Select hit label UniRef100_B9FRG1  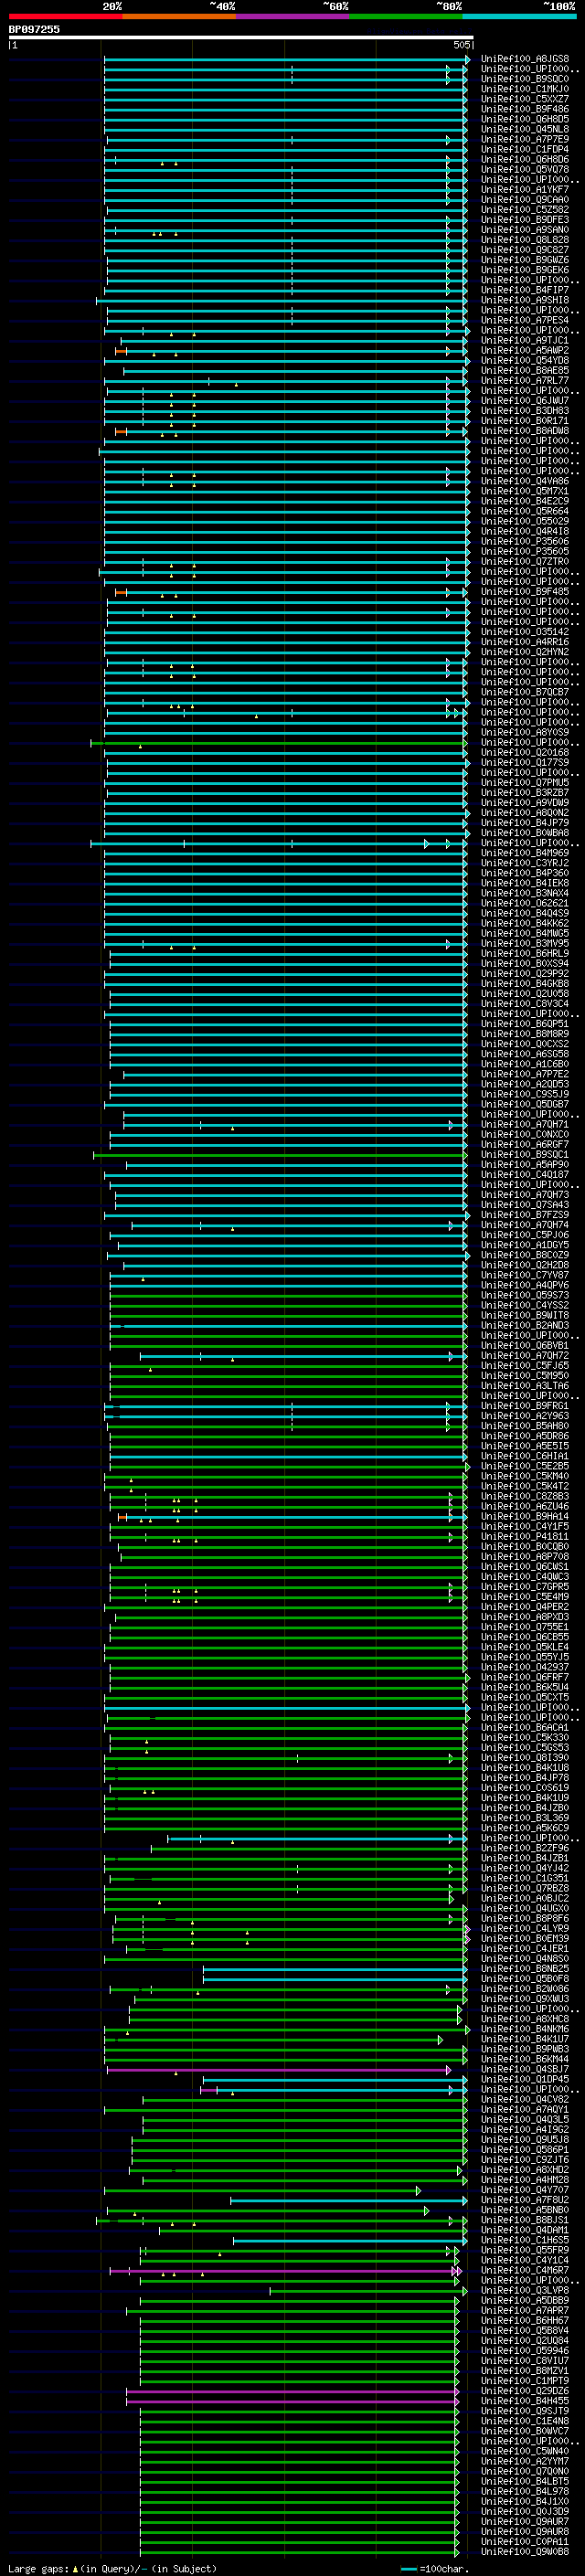[x=525, y=1405]
